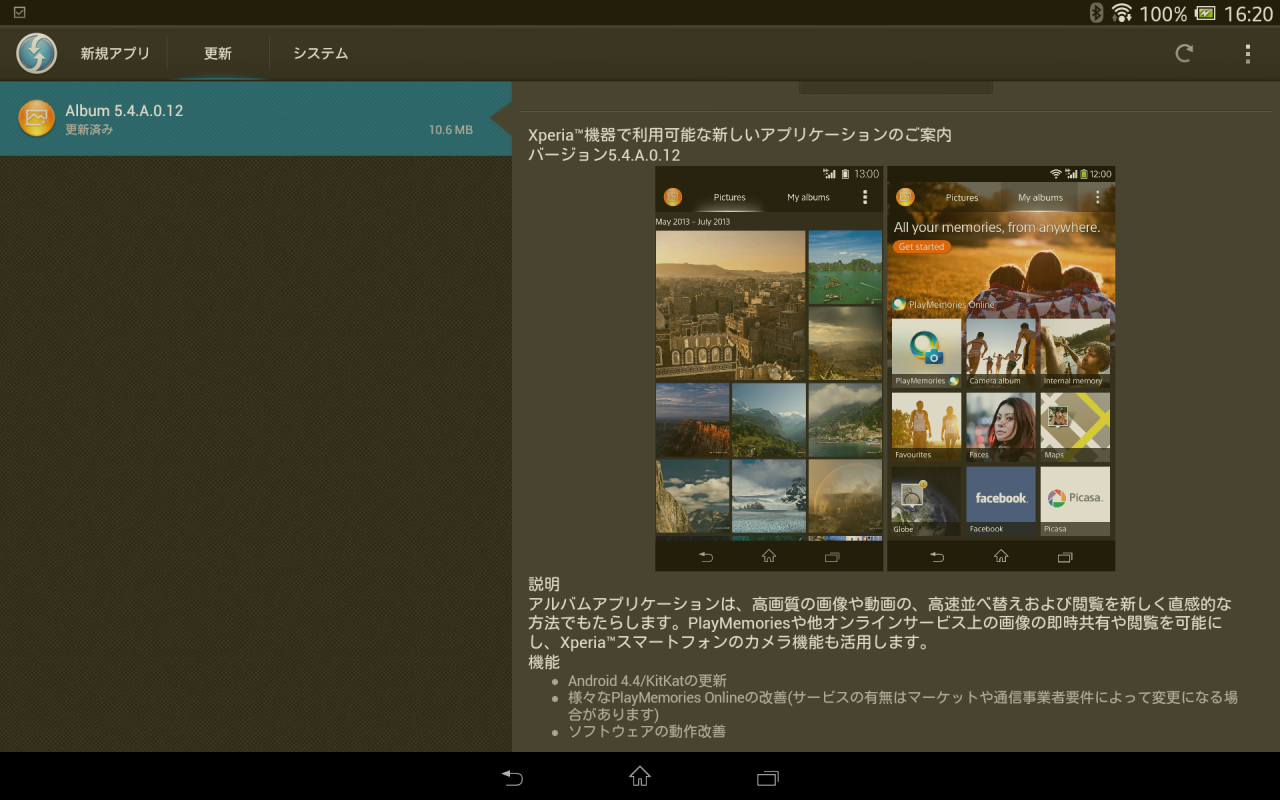Tap the Android back navigation button

pos(512,777)
